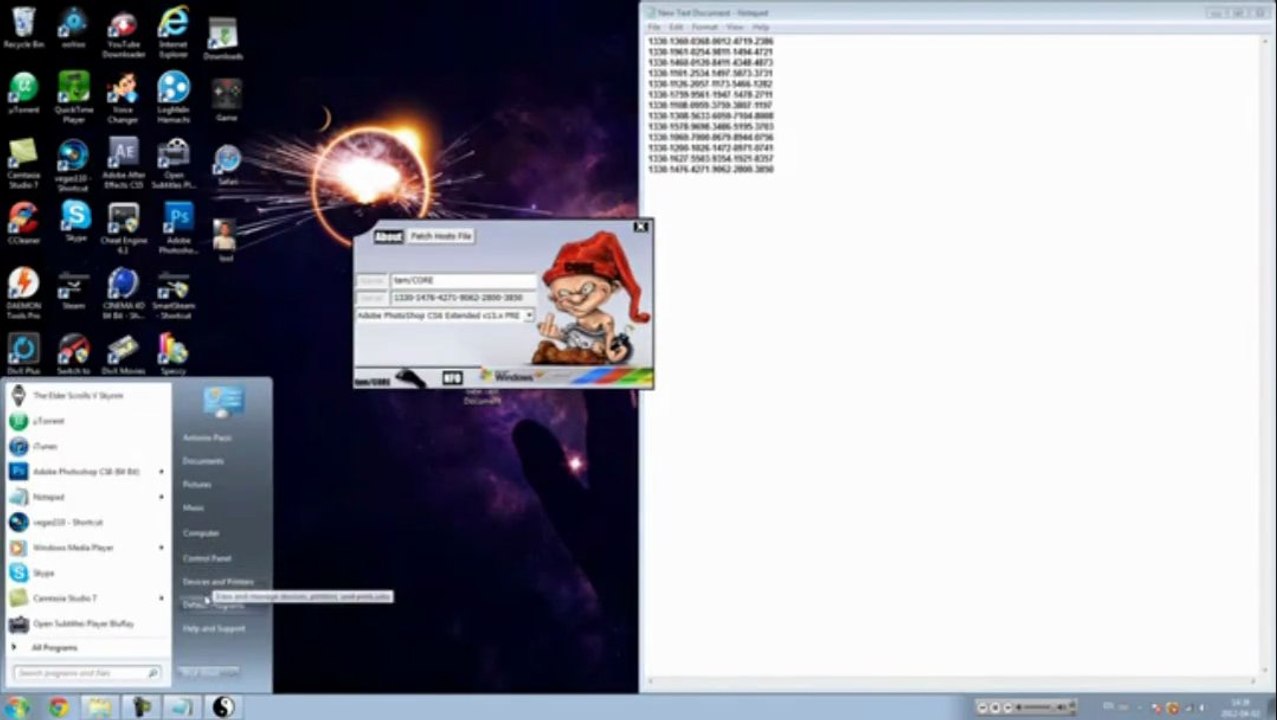Select the QuickTime Player desktop icon
Image resolution: width=1277 pixels, height=720 pixels.
[x=74, y=97]
